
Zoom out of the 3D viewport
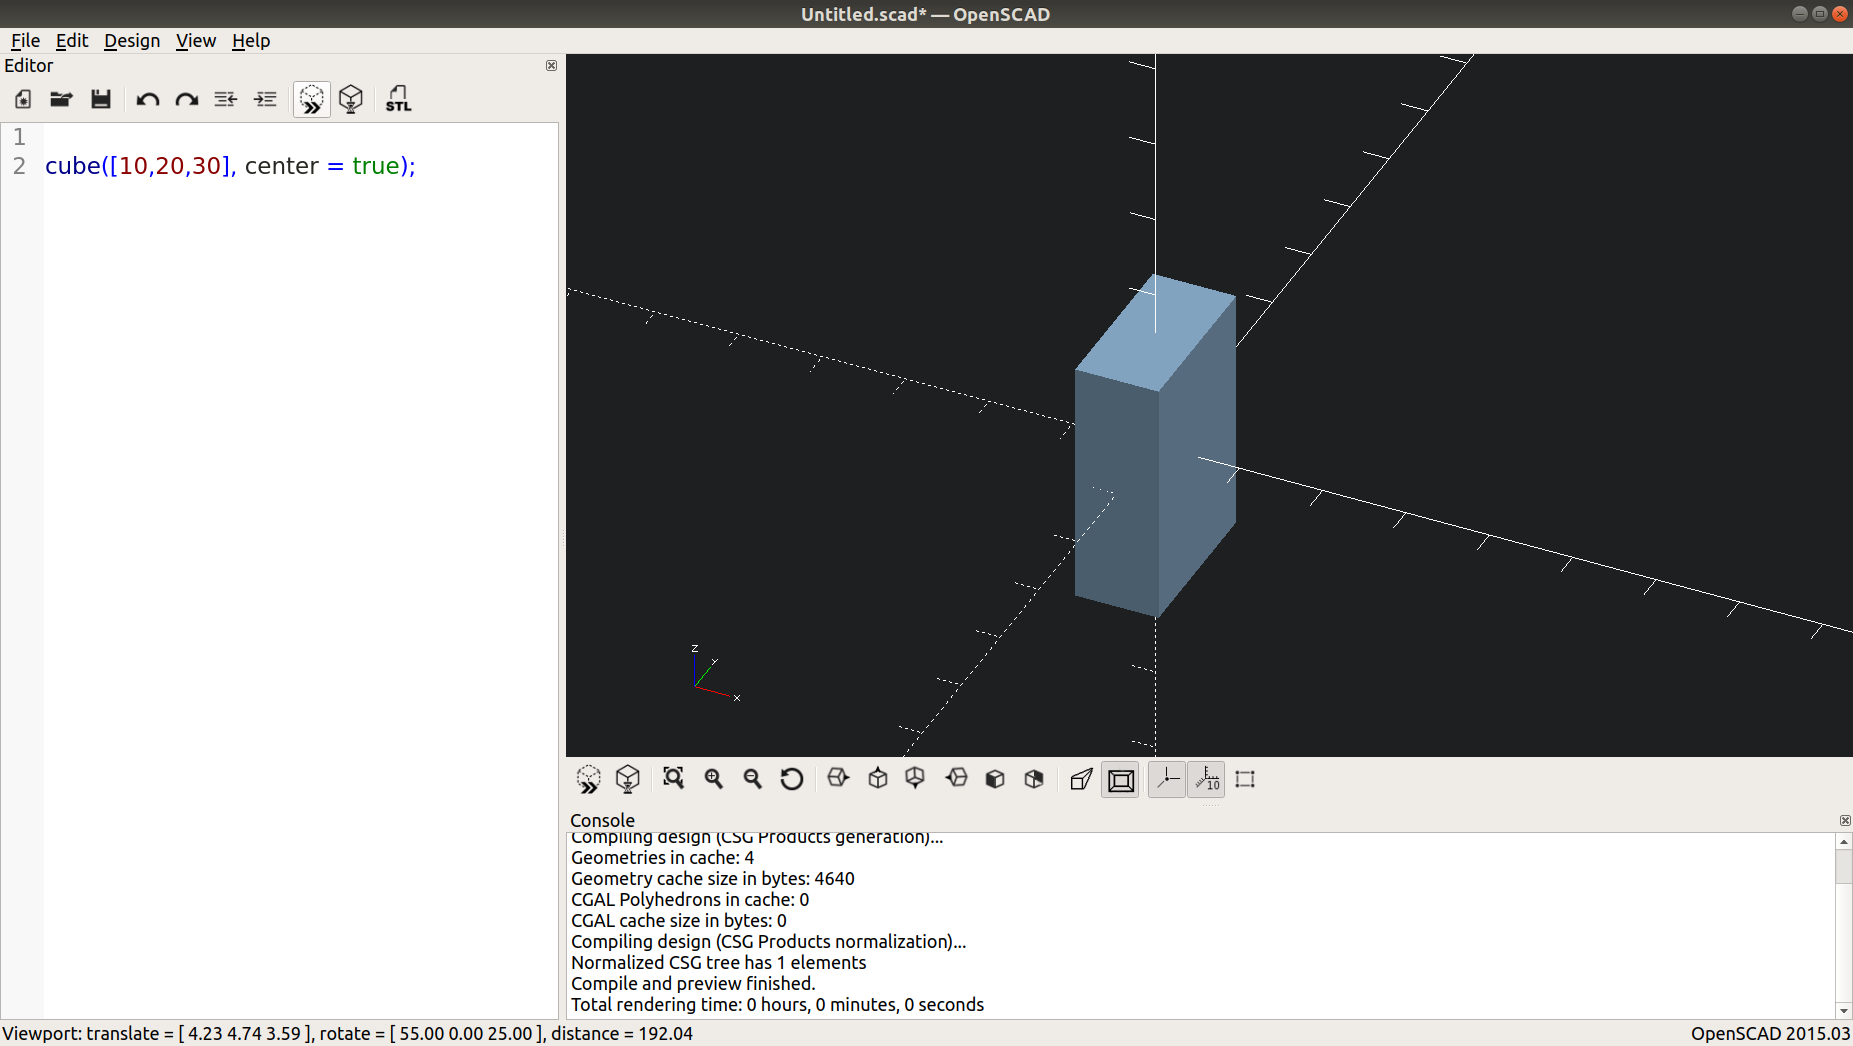[752, 779]
